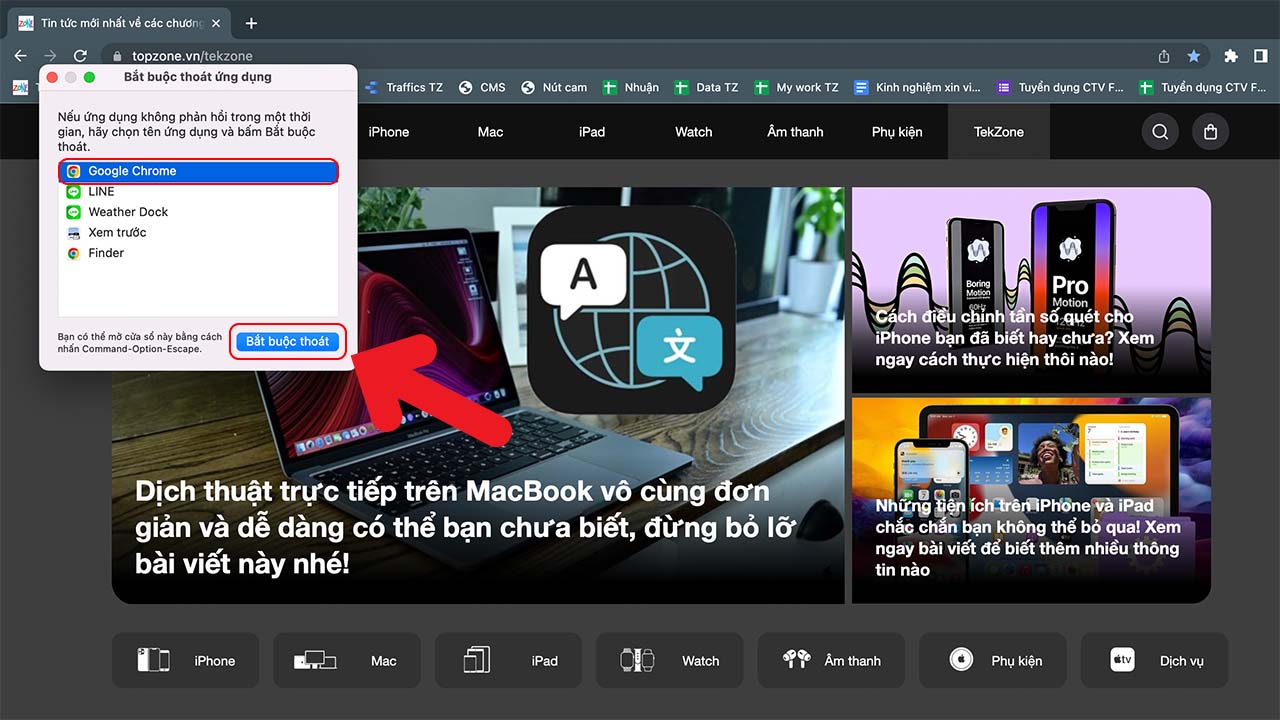Viewport: 1280px width, 720px height.
Task: Click the Dịch vụ category tile
Action: pyautogui.click(x=1155, y=660)
